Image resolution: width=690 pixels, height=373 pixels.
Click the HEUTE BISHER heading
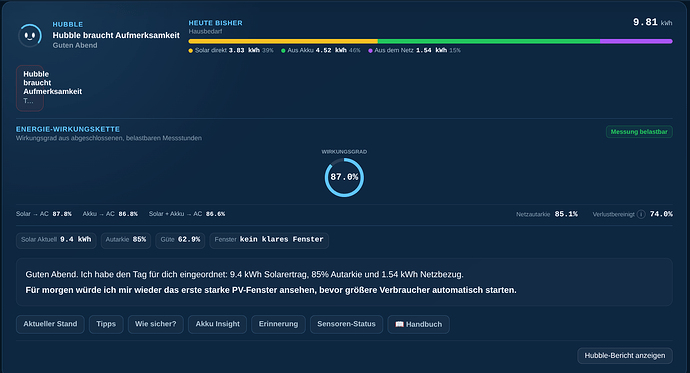click(x=216, y=23)
